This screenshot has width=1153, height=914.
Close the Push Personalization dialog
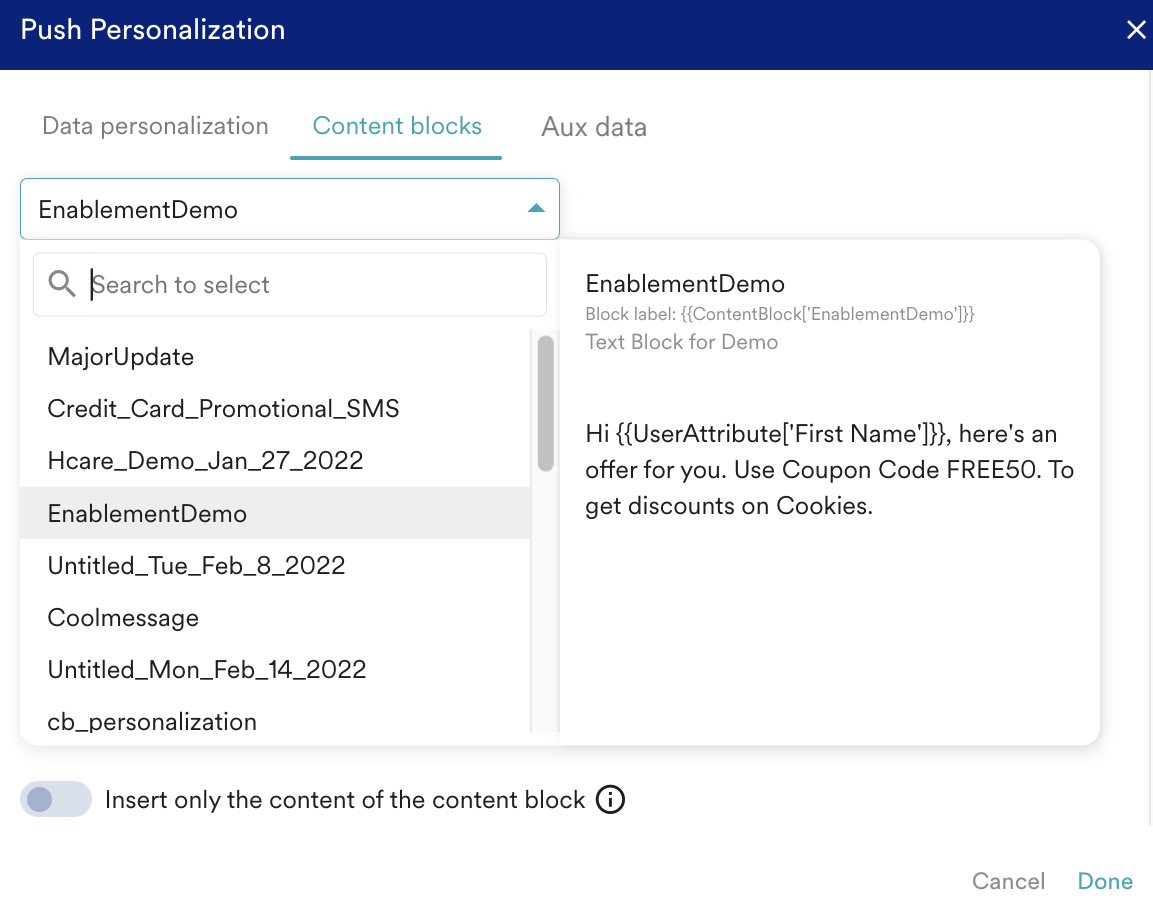click(x=1136, y=30)
